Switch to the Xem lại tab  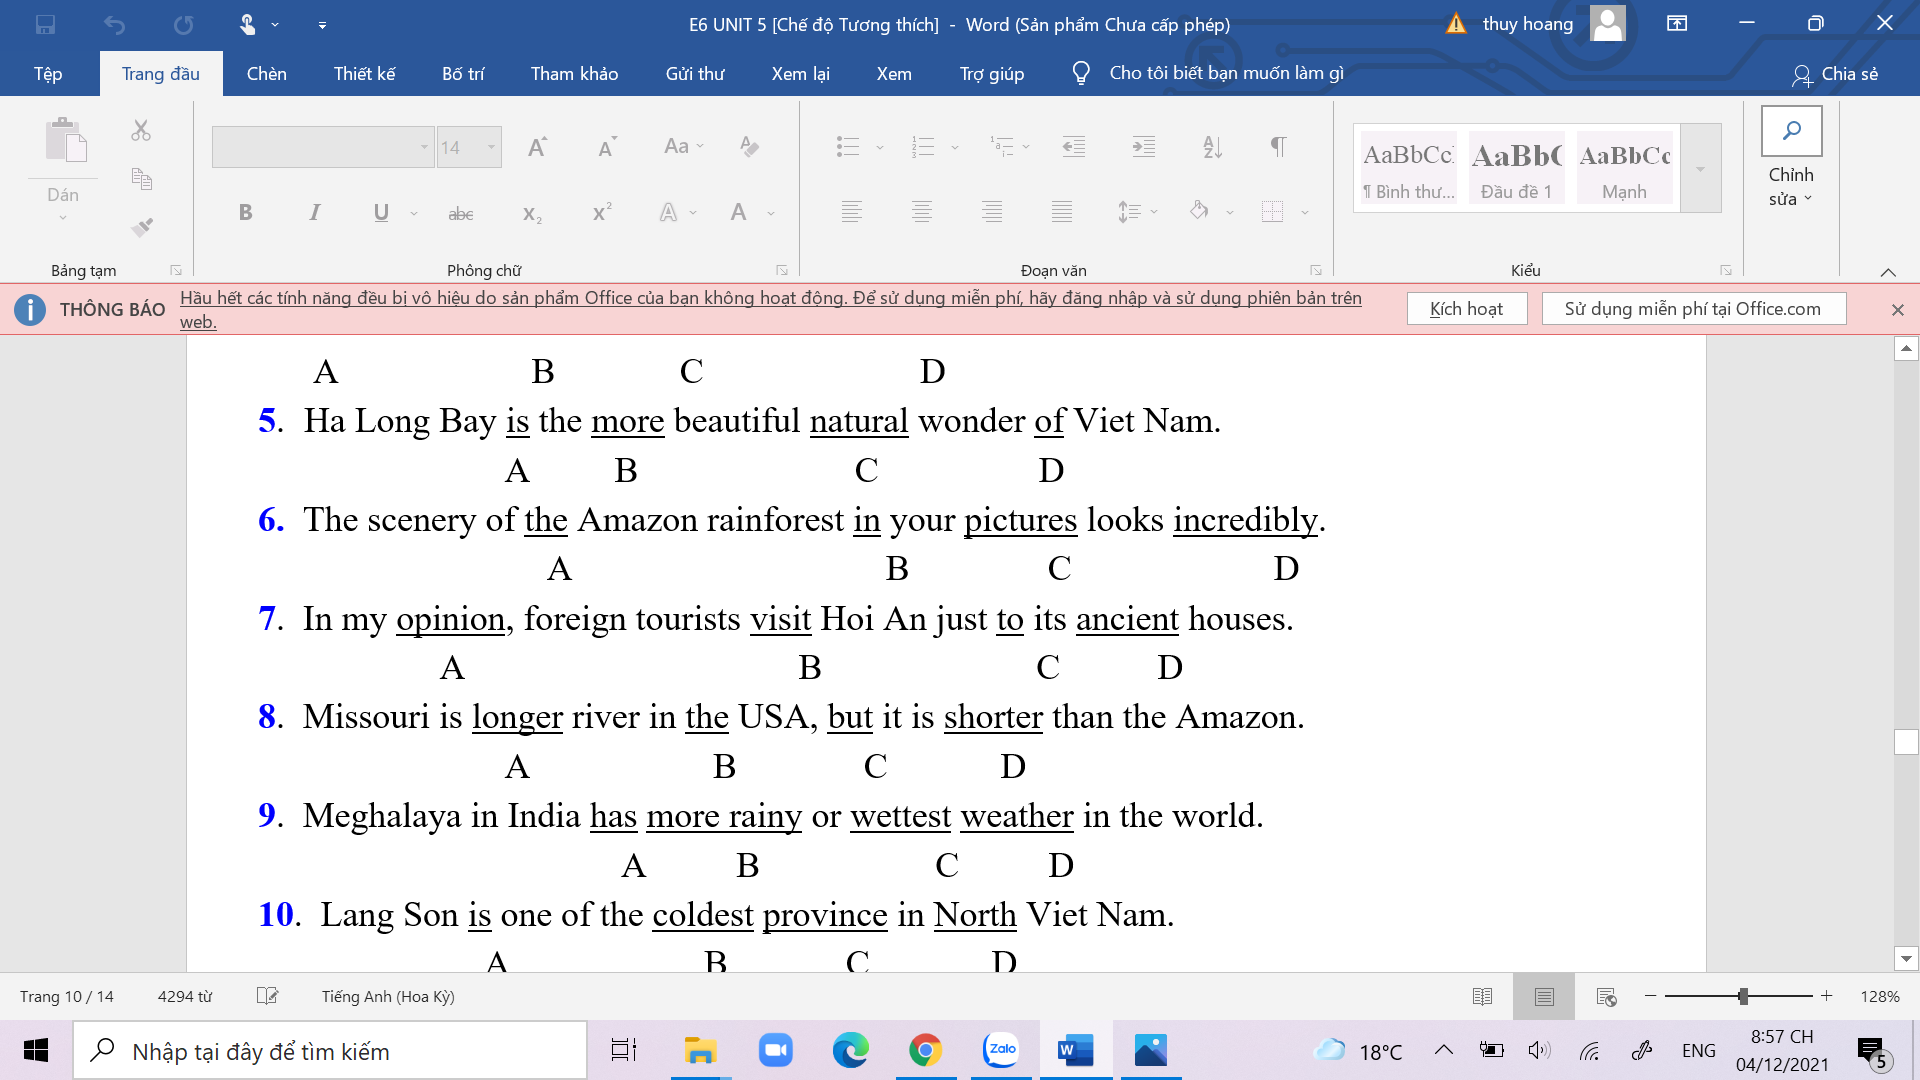tap(800, 74)
